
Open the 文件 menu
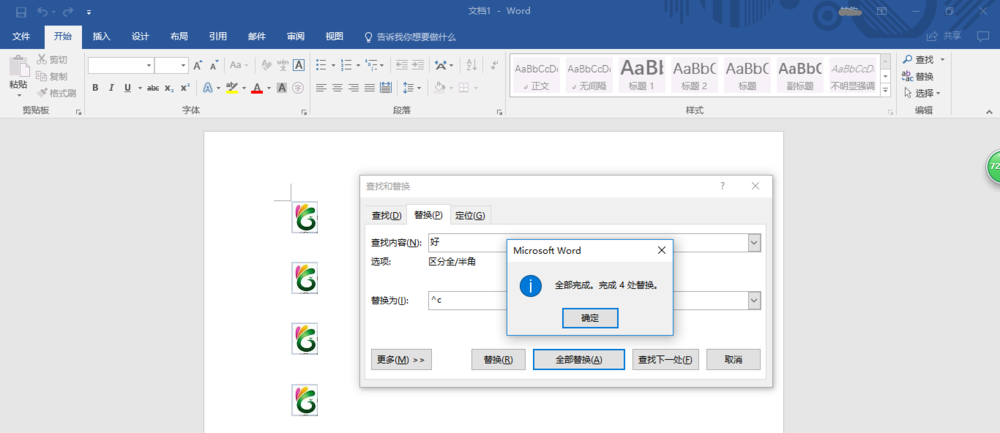pos(21,36)
